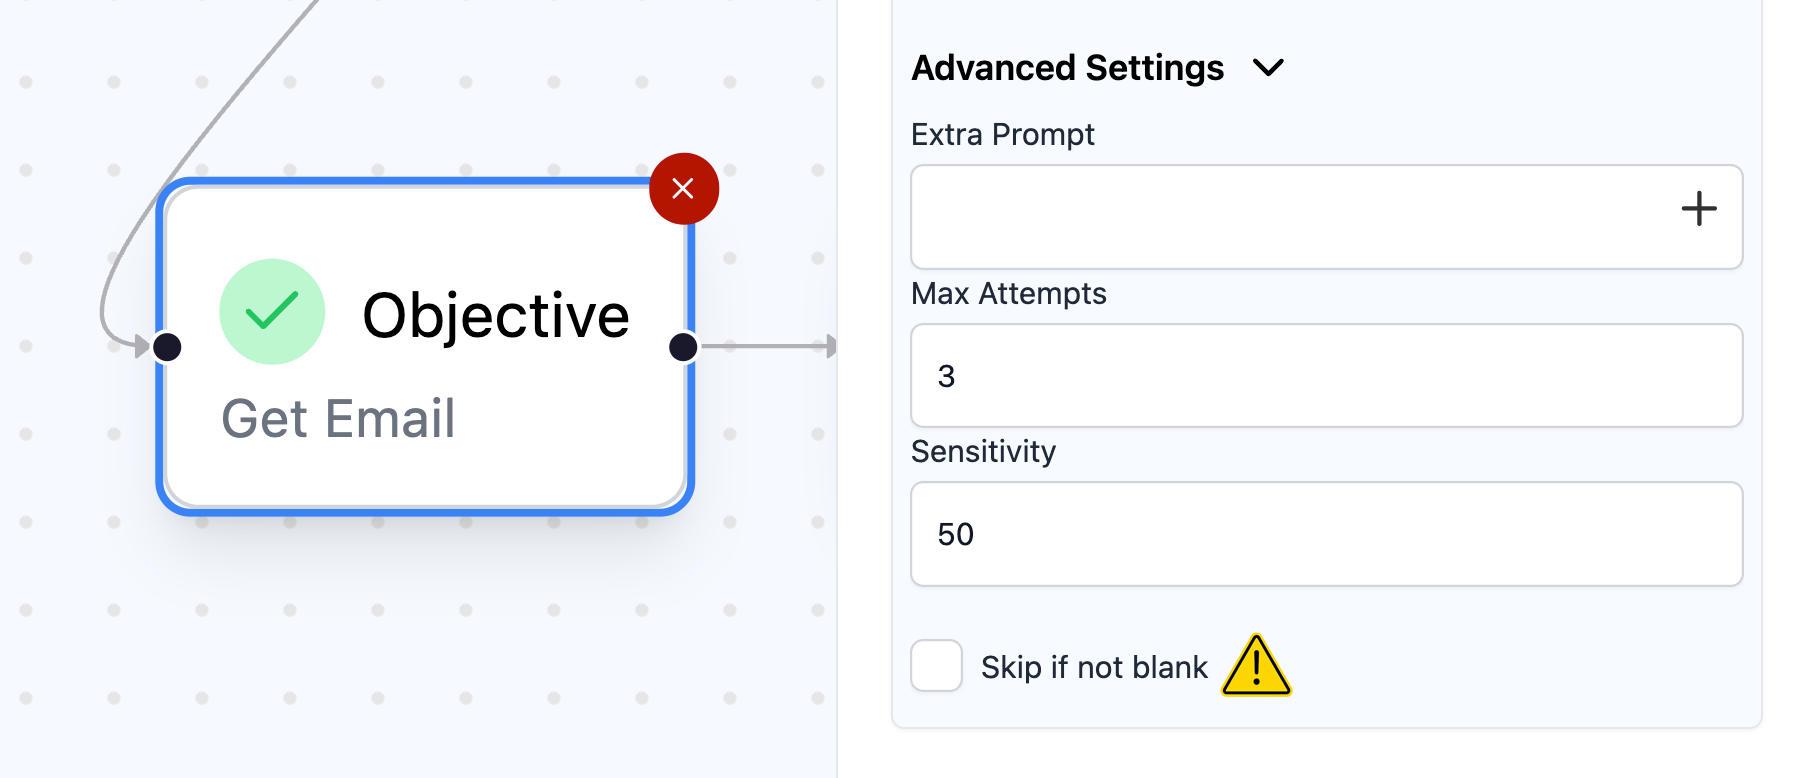Click the plus icon in Extra Prompt field
The height and width of the screenshot is (778, 1814).
(x=1699, y=209)
